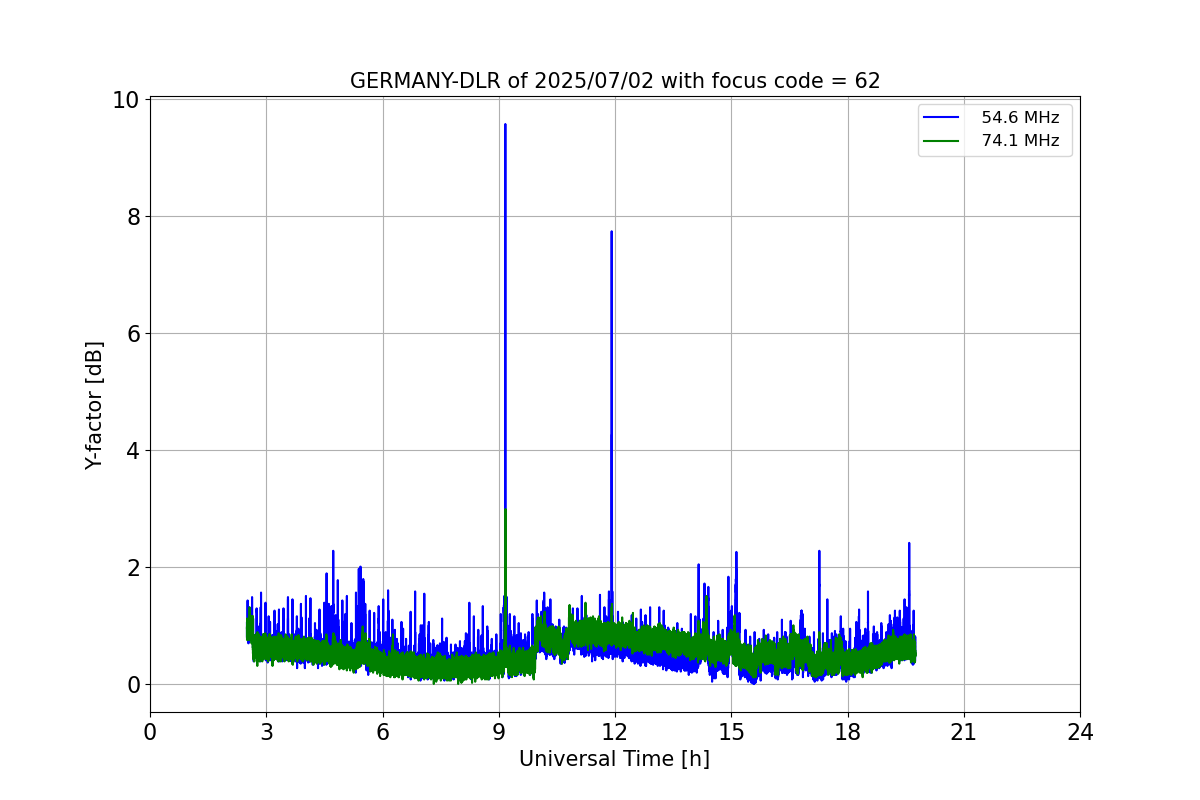Click y-axis tick label 2
This screenshot has width=1200, height=800.
[x=133, y=568]
